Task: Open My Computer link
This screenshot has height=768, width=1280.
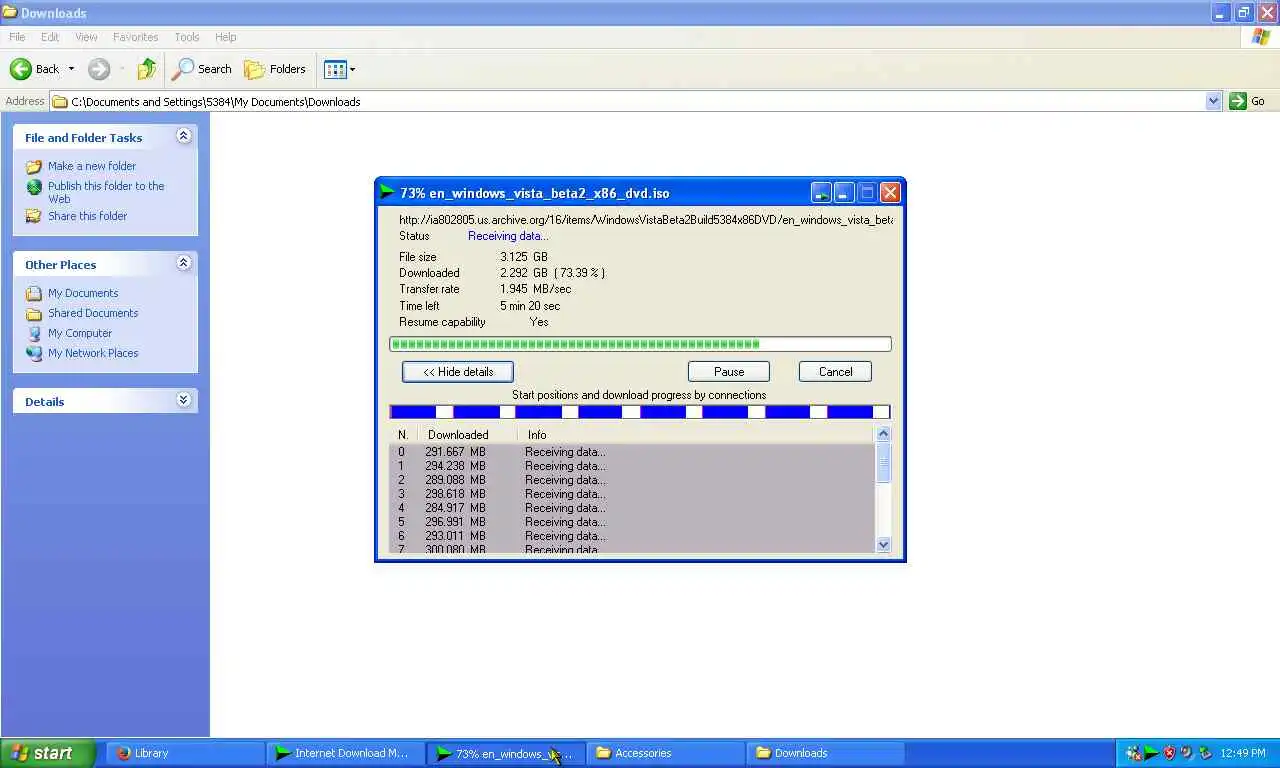Action: 80,333
